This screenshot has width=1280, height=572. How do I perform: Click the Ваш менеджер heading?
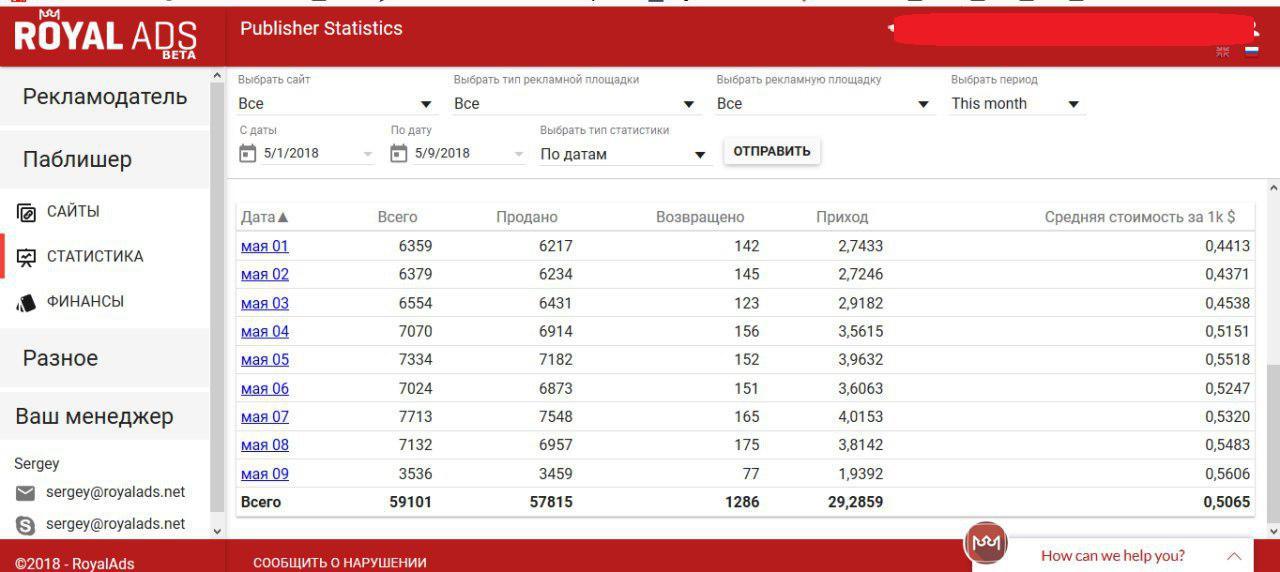(94, 416)
